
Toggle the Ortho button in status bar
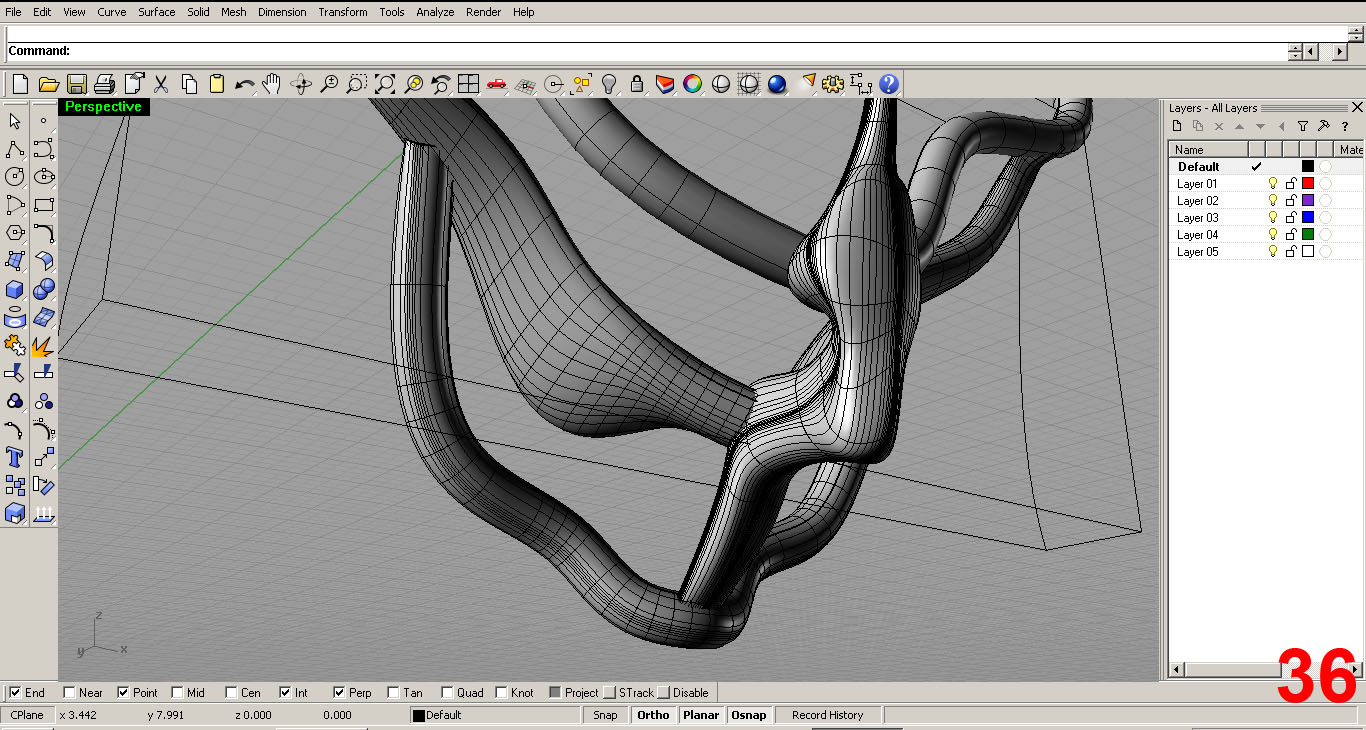pos(653,715)
